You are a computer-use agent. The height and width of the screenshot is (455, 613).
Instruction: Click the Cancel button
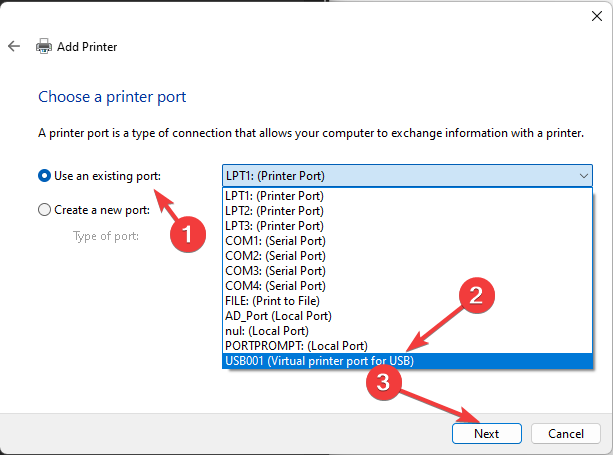tap(566, 434)
